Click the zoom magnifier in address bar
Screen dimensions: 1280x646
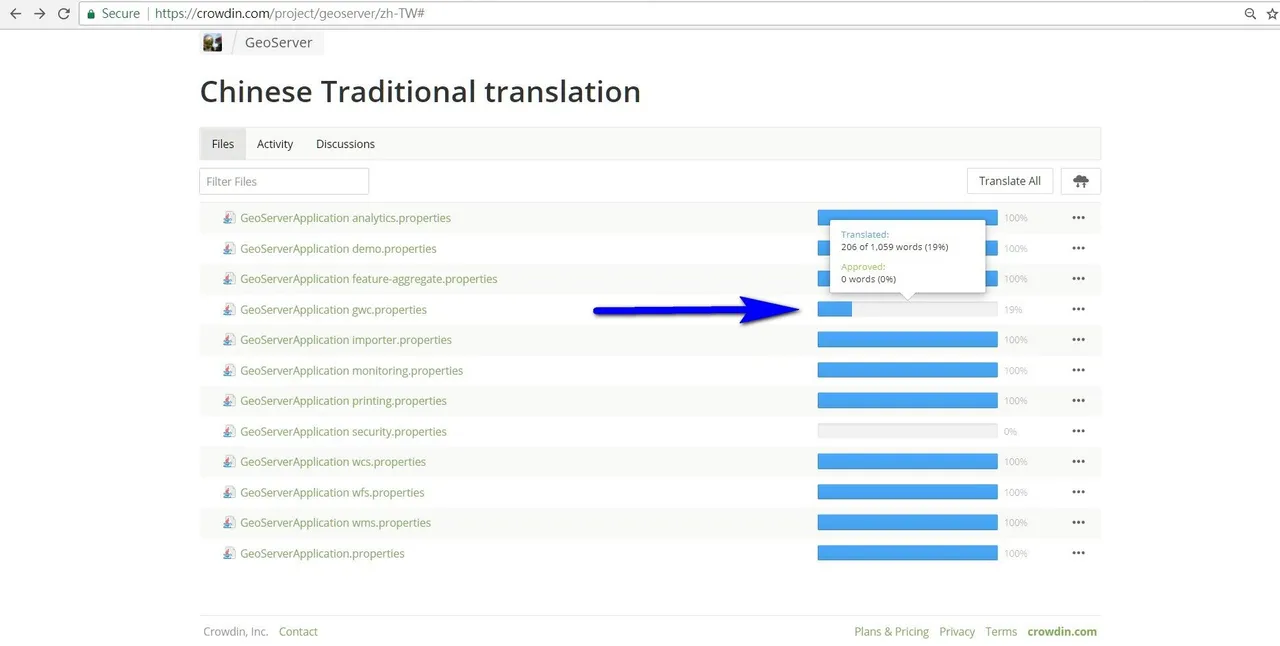pyautogui.click(x=1250, y=14)
